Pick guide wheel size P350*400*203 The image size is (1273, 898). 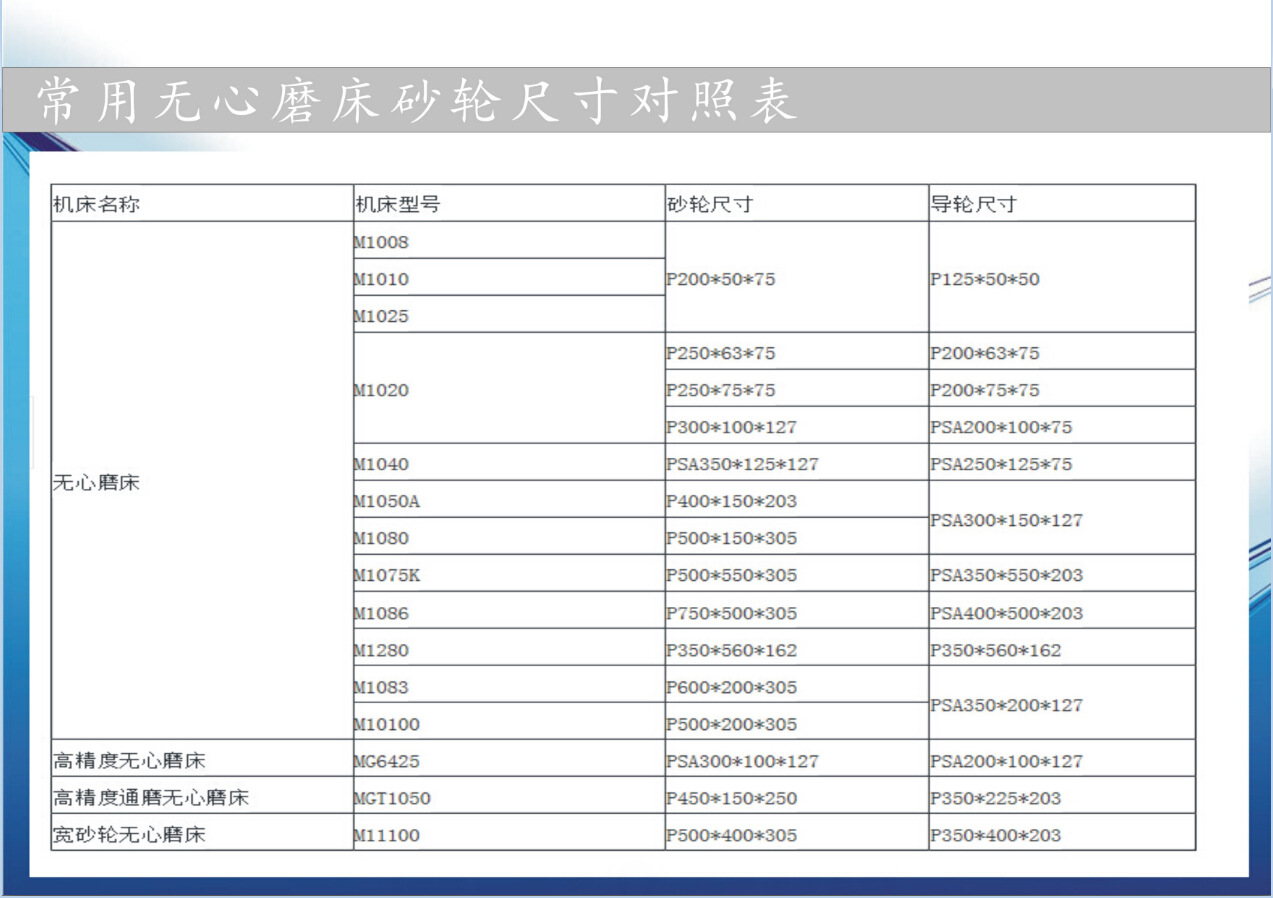point(1062,833)
